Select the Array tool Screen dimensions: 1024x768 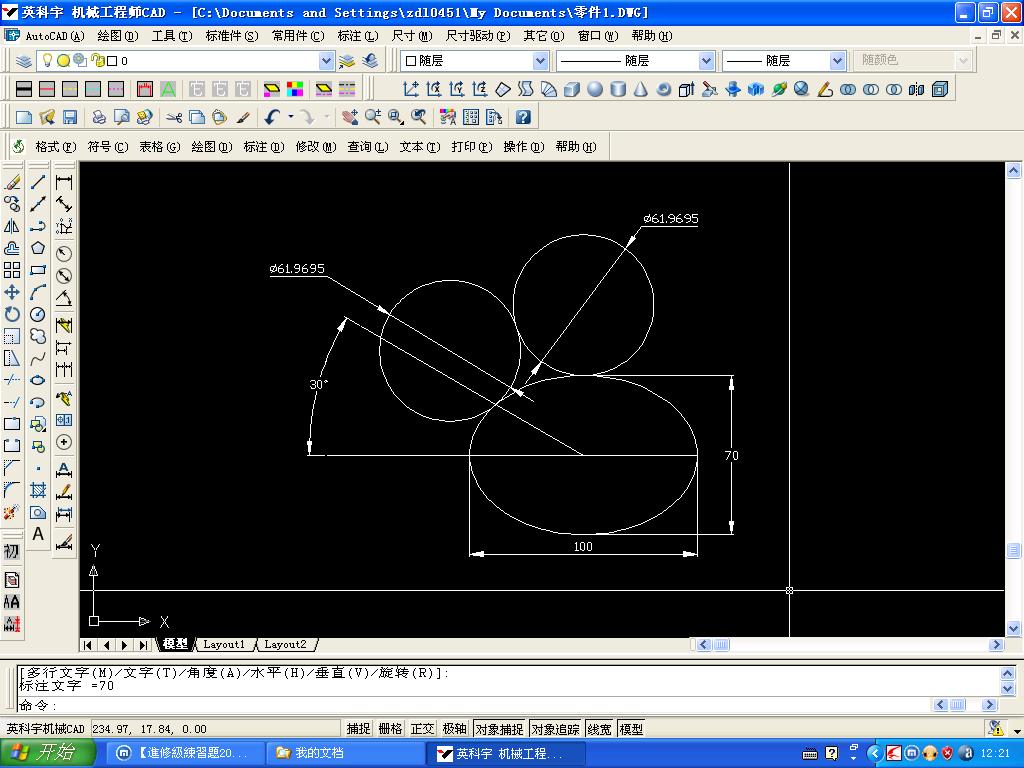tap(12, 270)
